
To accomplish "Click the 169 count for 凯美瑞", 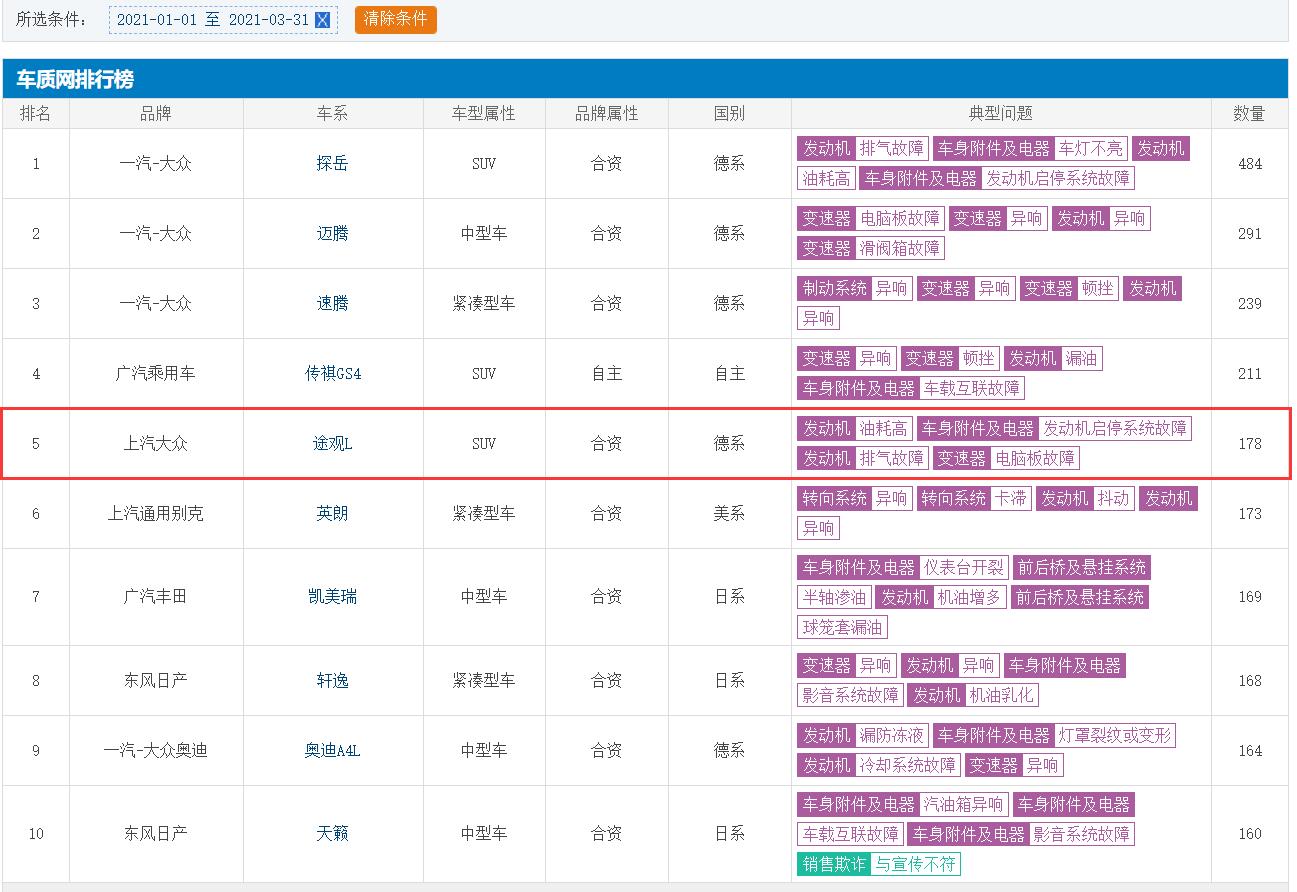I will 1250,597.
